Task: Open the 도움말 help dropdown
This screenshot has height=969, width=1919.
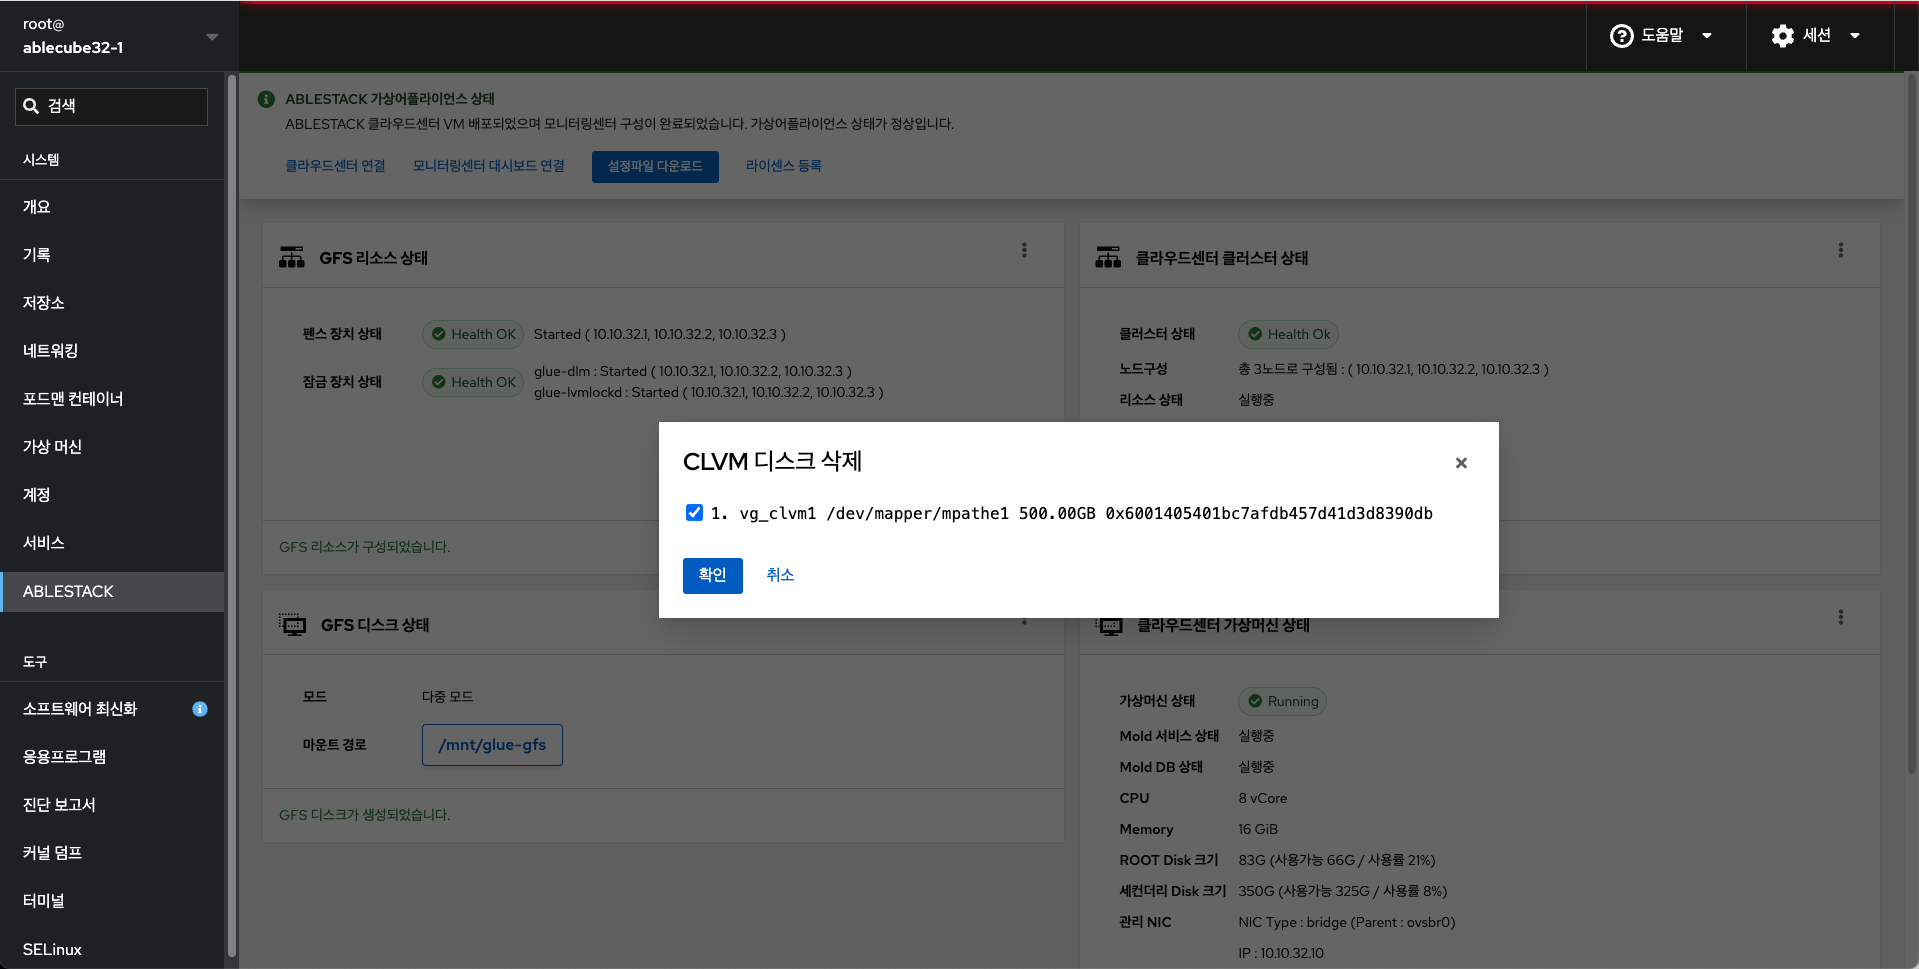Action: (x=1664, y=36)
